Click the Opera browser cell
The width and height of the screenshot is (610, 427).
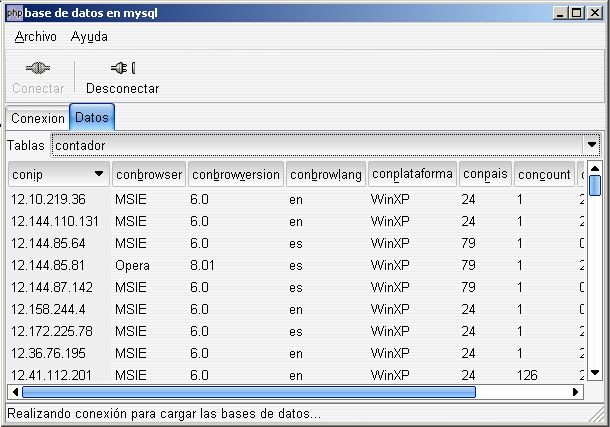pos(131,265)
